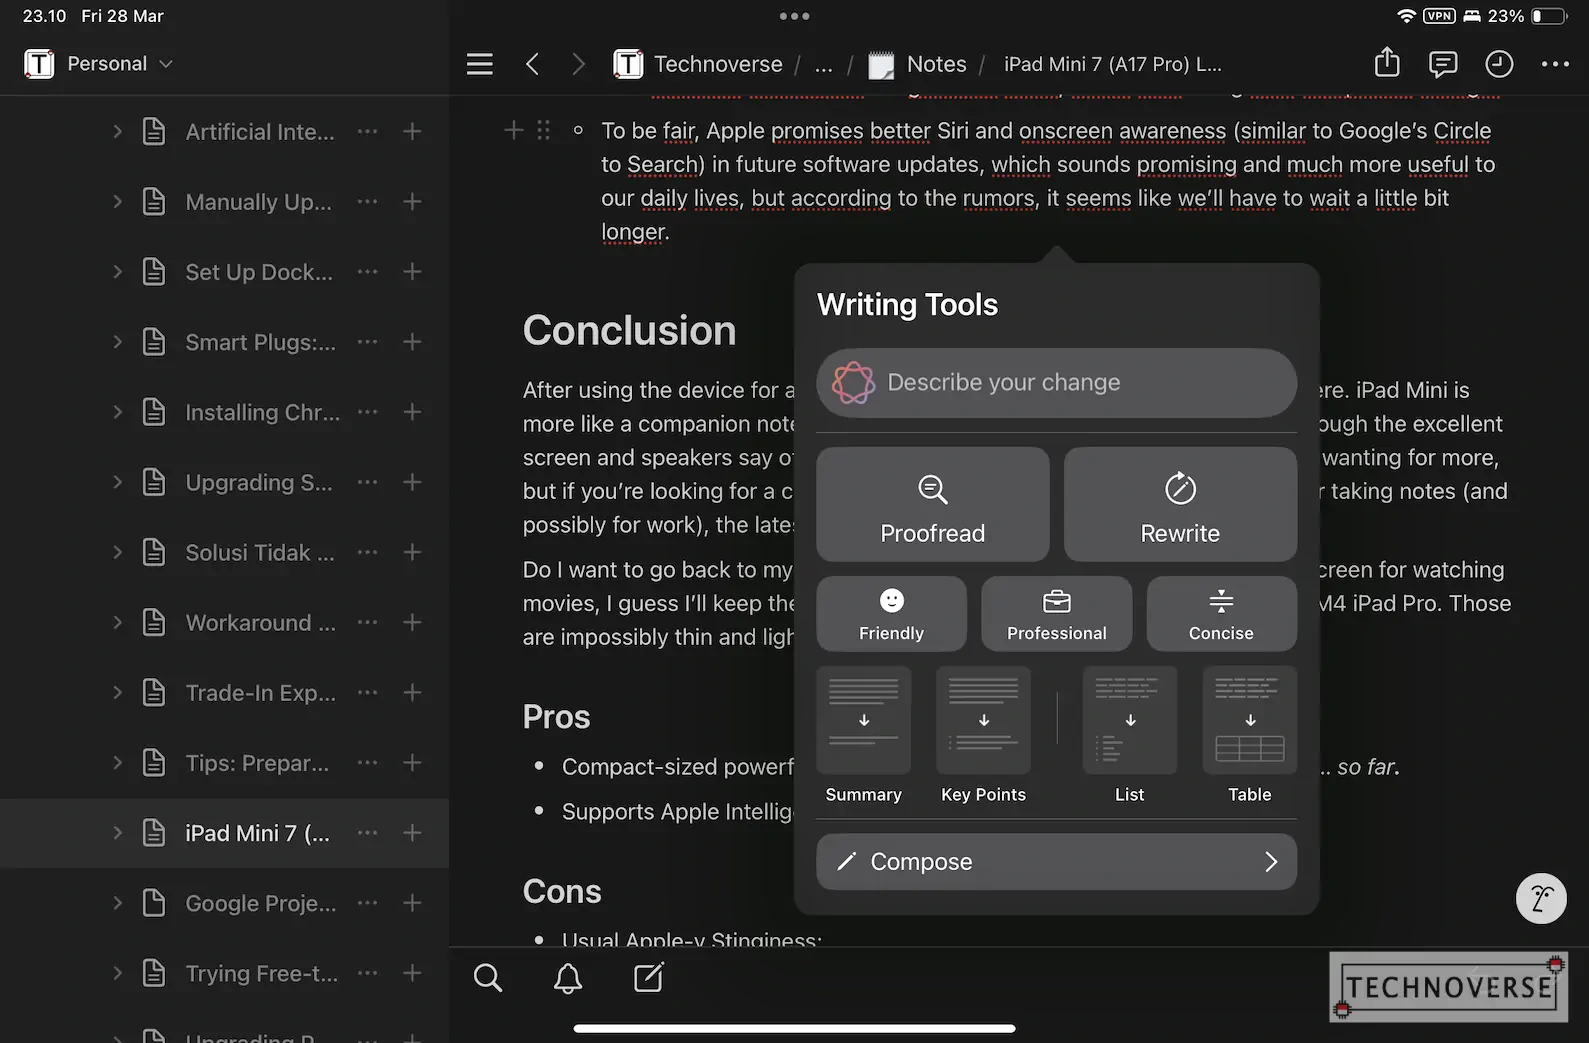The image size is (1589, 1043).
Task: Convert text to Key Points
Action: point(984,737)
